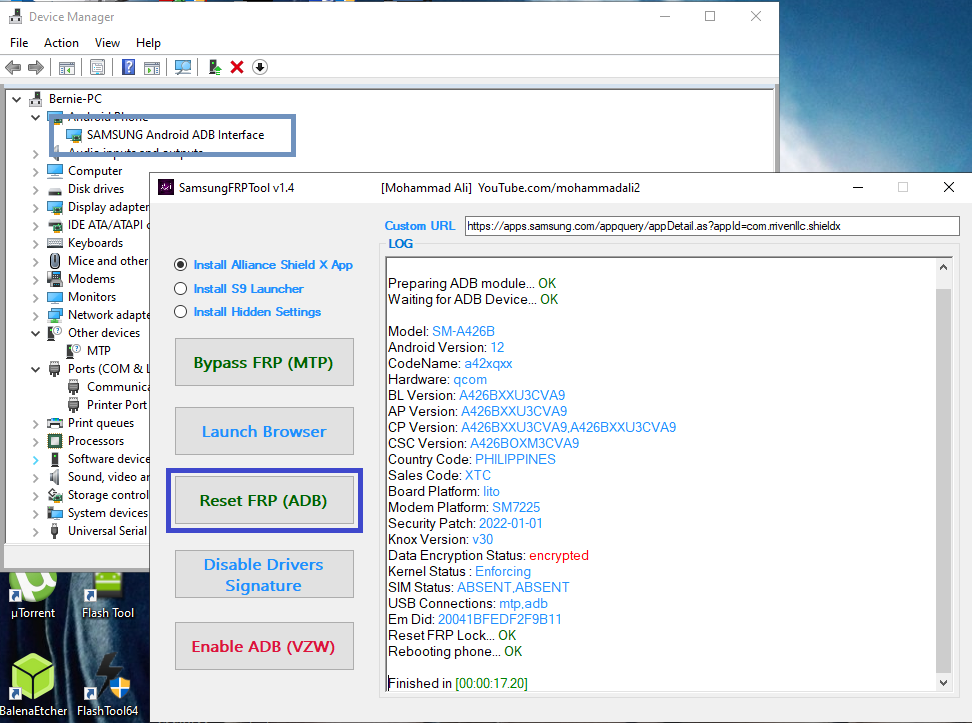Click the 'Model: SM-A426B' log line
The image size is (972, 723).
441,331
